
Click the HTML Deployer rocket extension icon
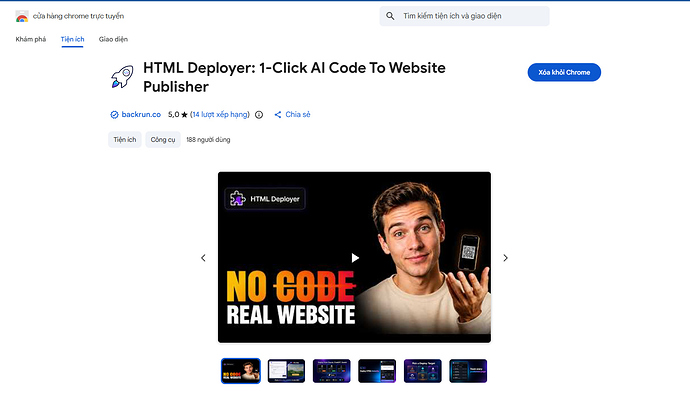click(x=122, y=77)
